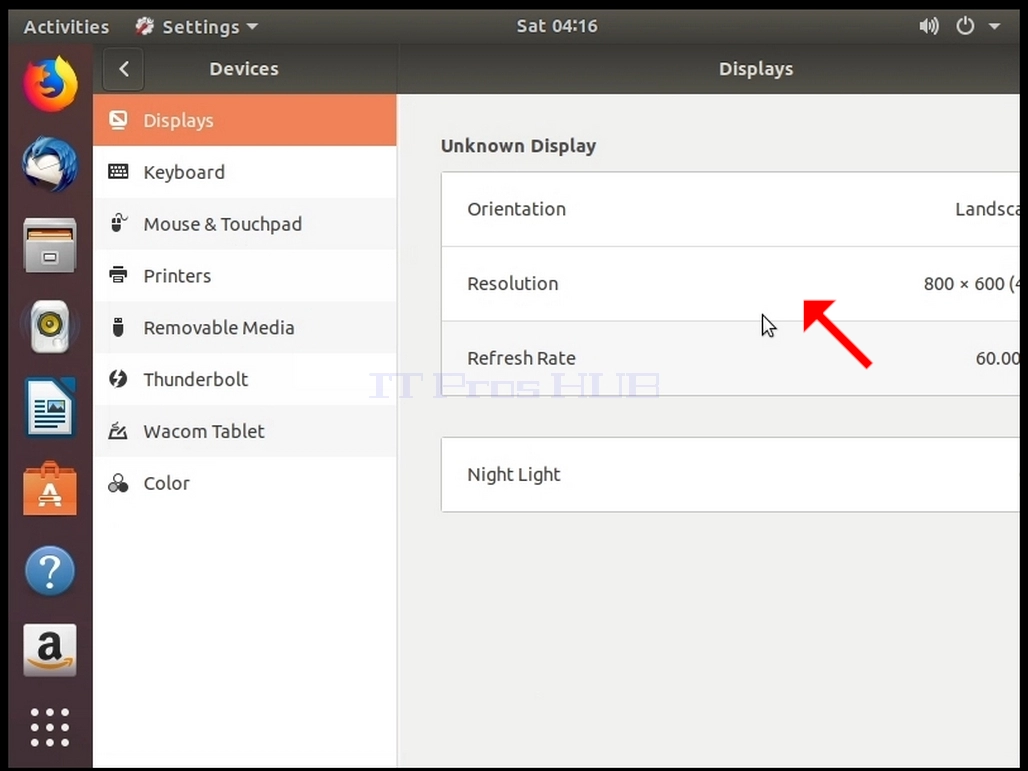Select the Removable Media label
Viewport: 1028px width, 771px height.
click(219, 327)
